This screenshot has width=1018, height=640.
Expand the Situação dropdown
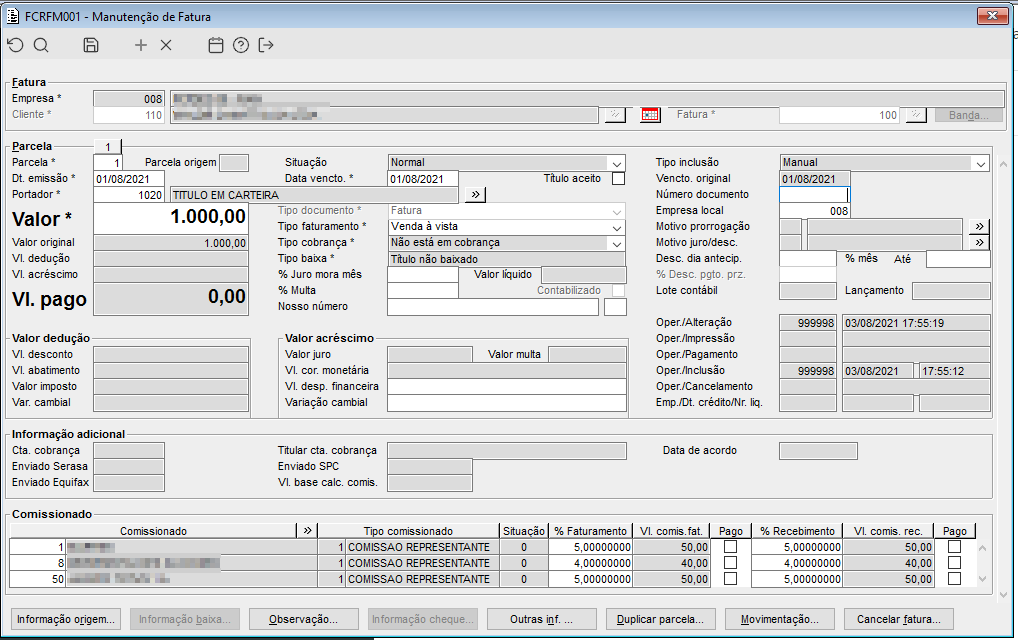coord(617,163)
